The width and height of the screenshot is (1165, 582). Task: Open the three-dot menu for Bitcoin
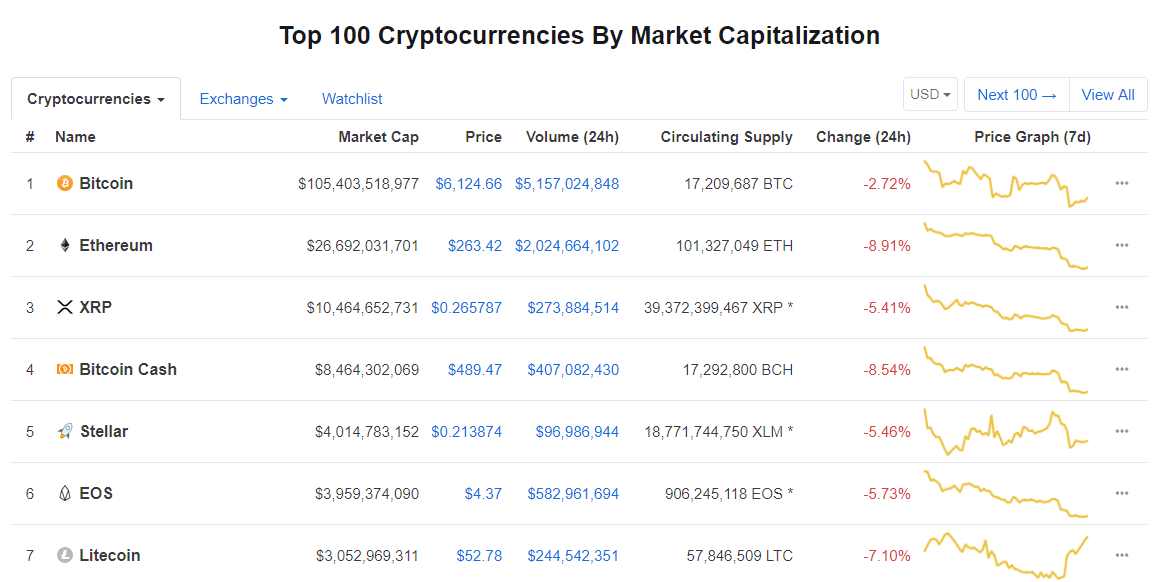click(1122, 184)
